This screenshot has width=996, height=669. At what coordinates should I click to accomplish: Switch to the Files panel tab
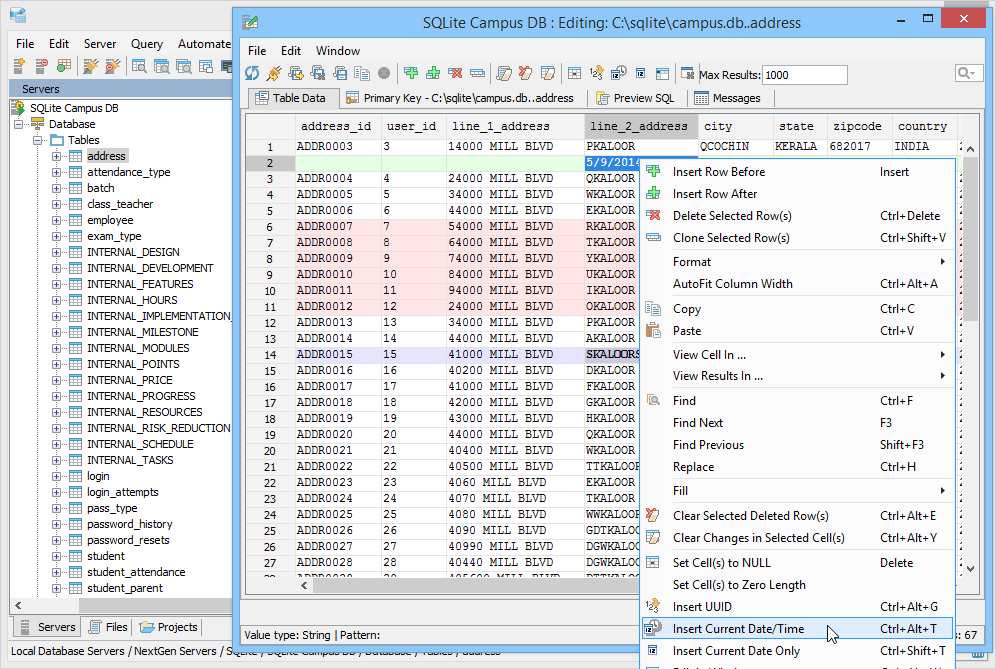(x=107, y=627)
